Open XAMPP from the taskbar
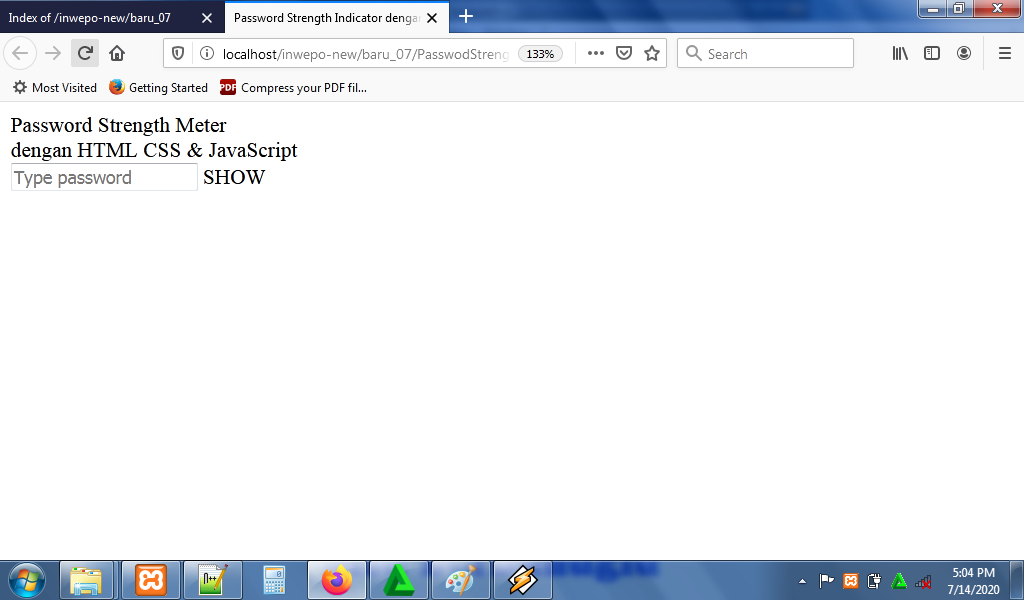 pos(151,580)
